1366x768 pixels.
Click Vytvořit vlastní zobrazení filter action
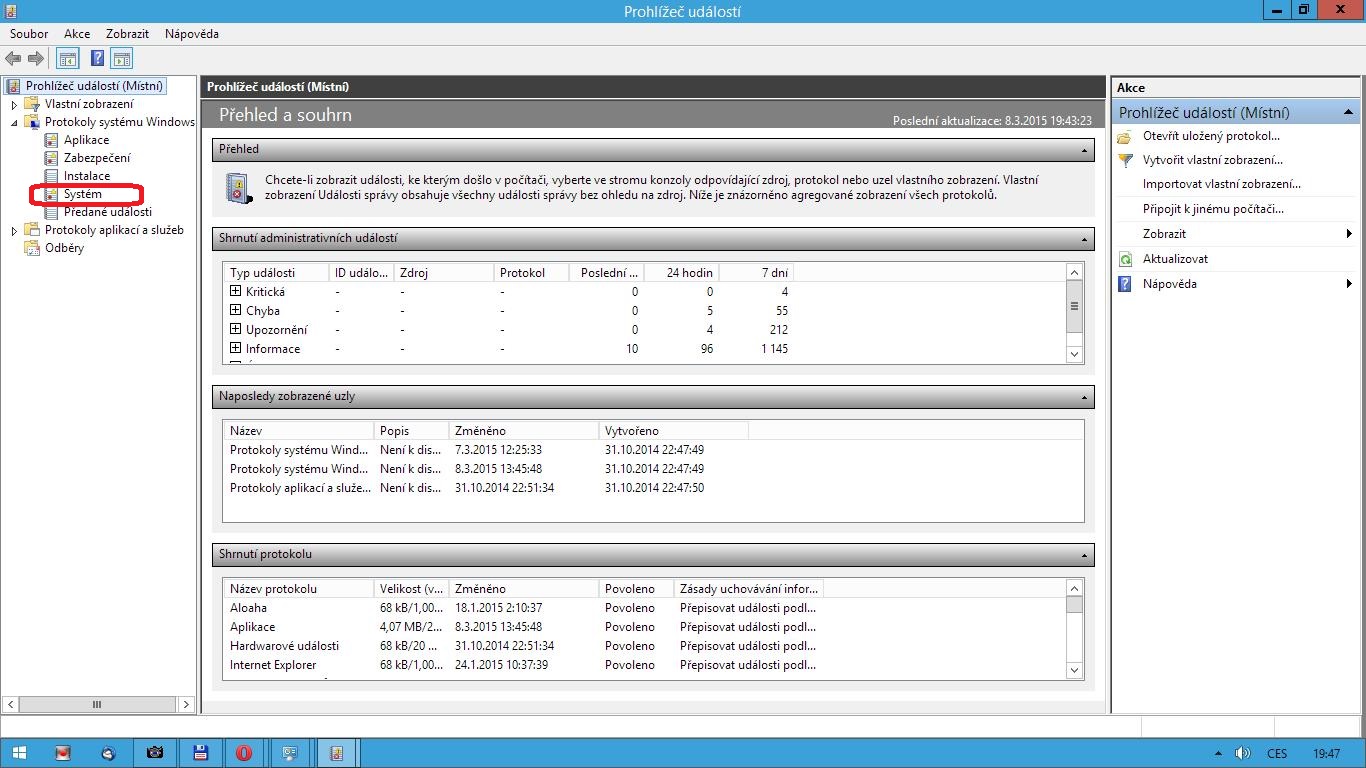coord(1212,160)
